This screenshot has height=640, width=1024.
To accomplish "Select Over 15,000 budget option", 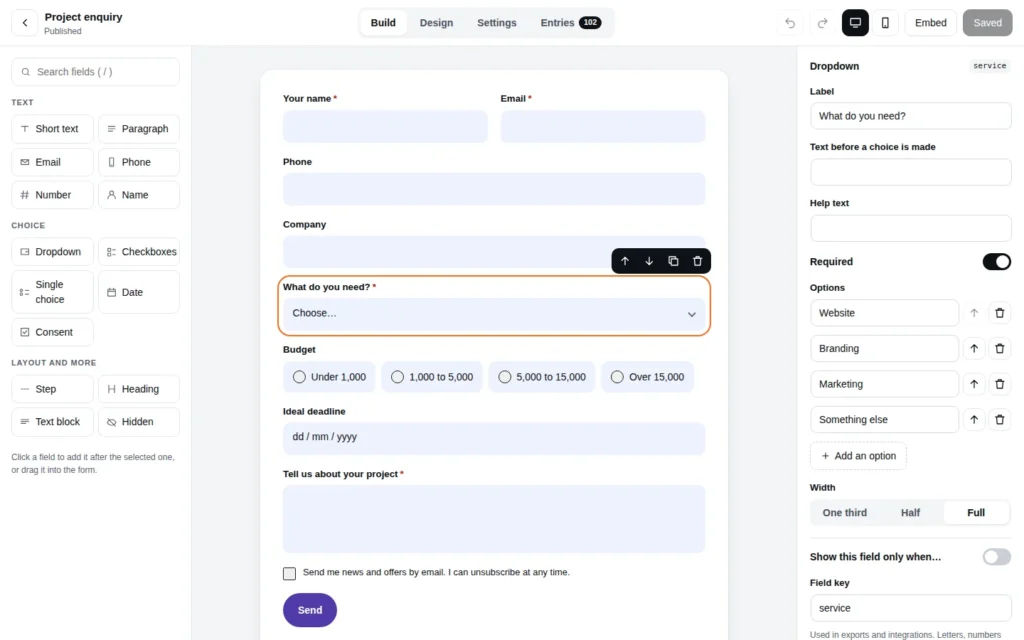I will pyautogui.click(x=647, y=377).
